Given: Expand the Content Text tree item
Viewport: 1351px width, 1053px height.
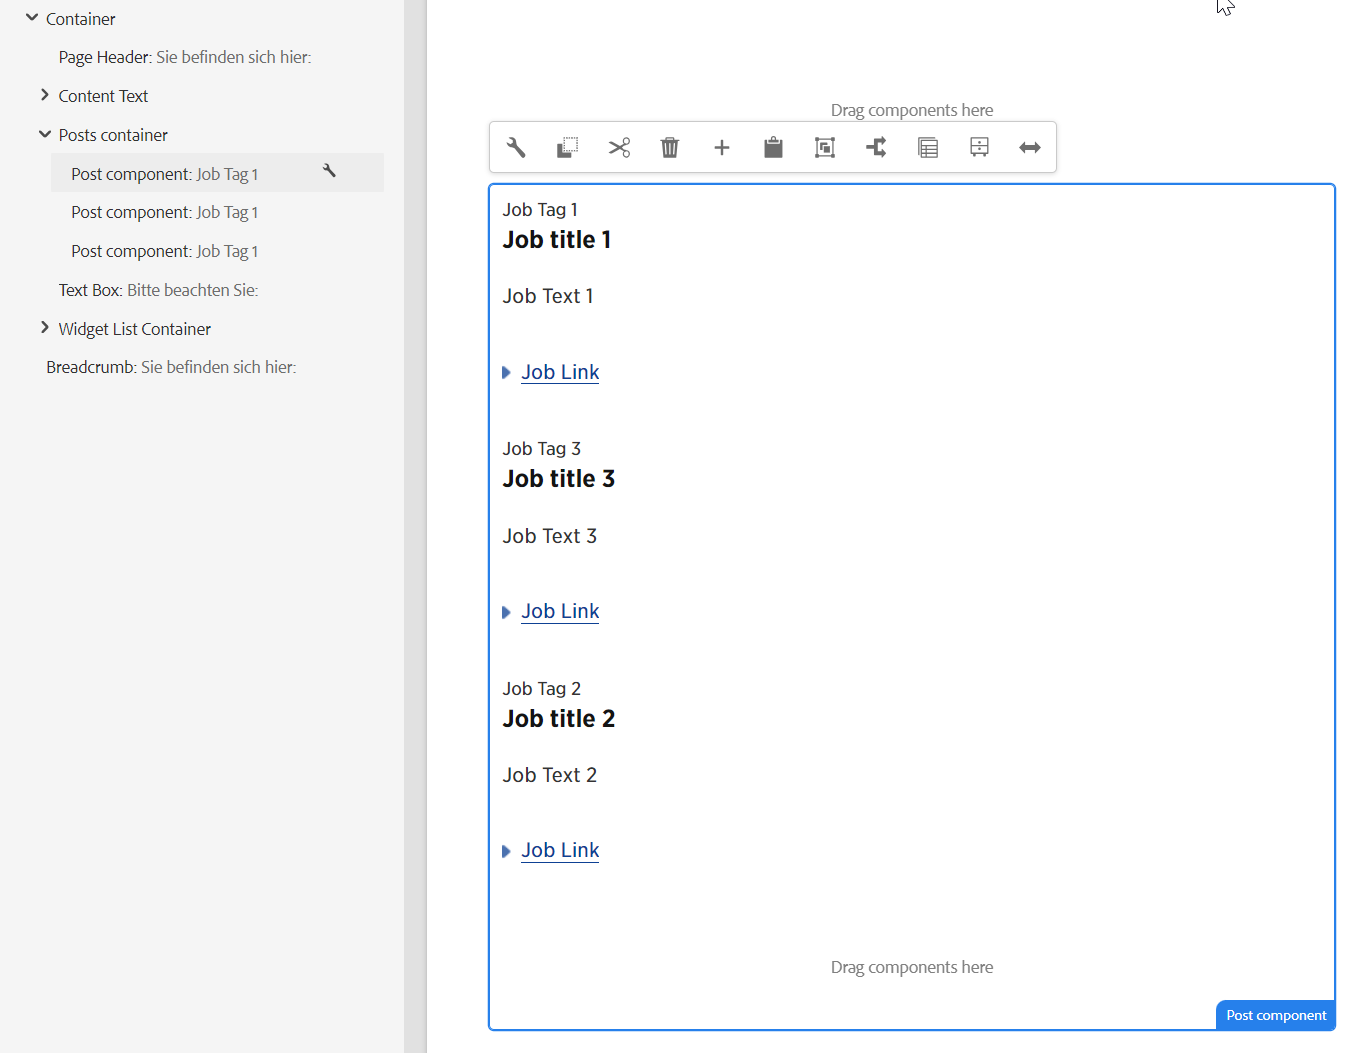Looking at the screenshot, I should coord(44,95).
